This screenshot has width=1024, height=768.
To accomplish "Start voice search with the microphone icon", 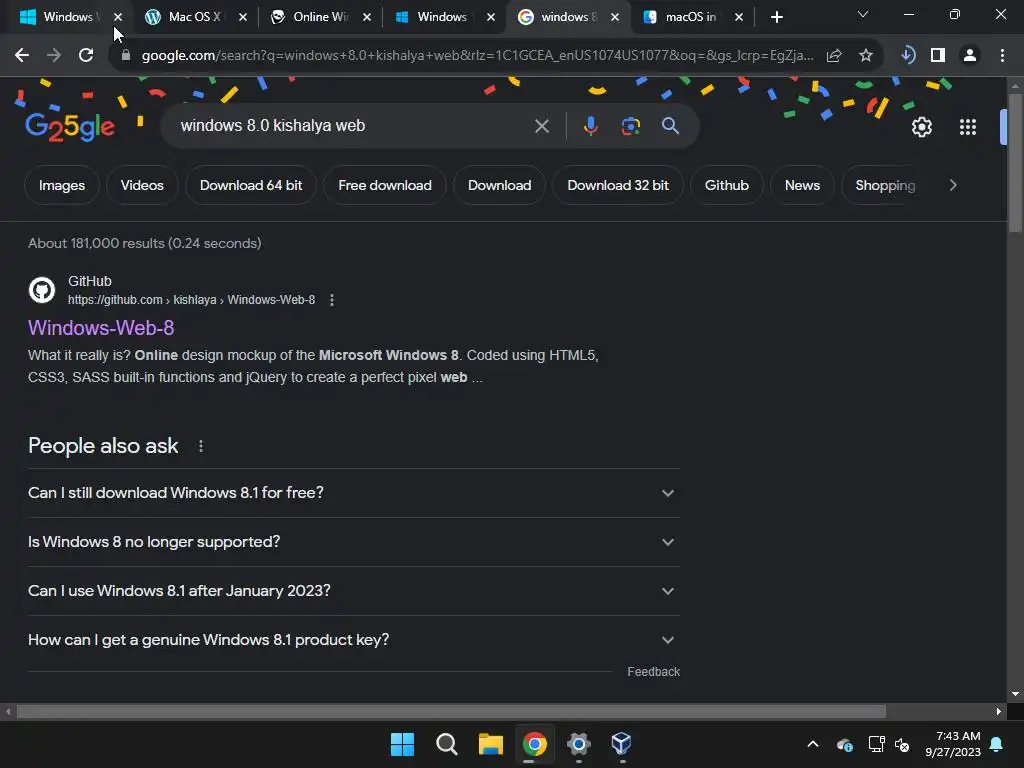I will pyautogui.click(x=590, y=126).
